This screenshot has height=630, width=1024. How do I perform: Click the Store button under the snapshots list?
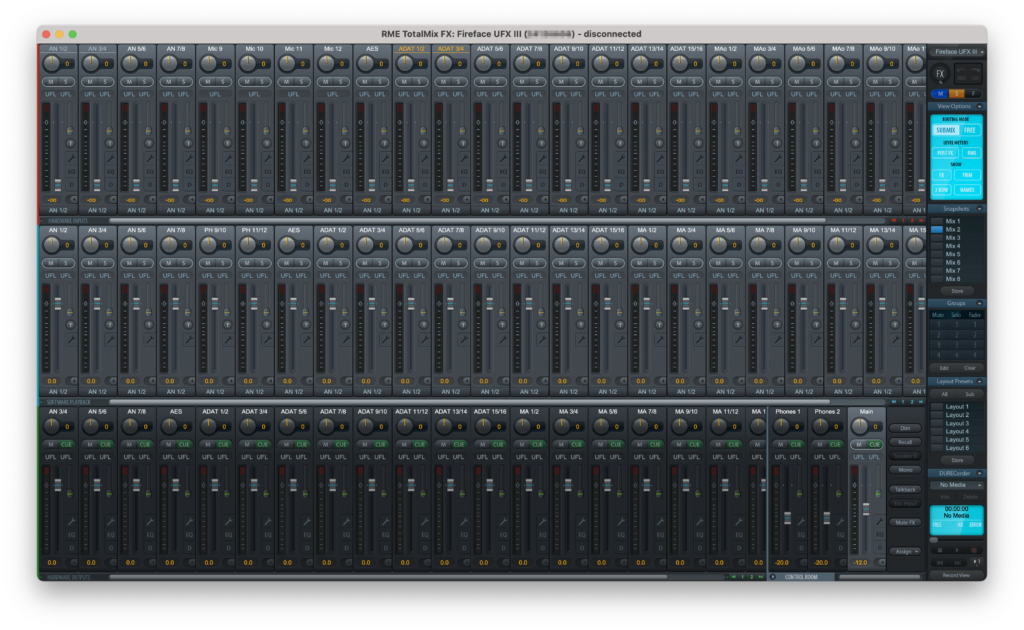click(x=957, y=291)
